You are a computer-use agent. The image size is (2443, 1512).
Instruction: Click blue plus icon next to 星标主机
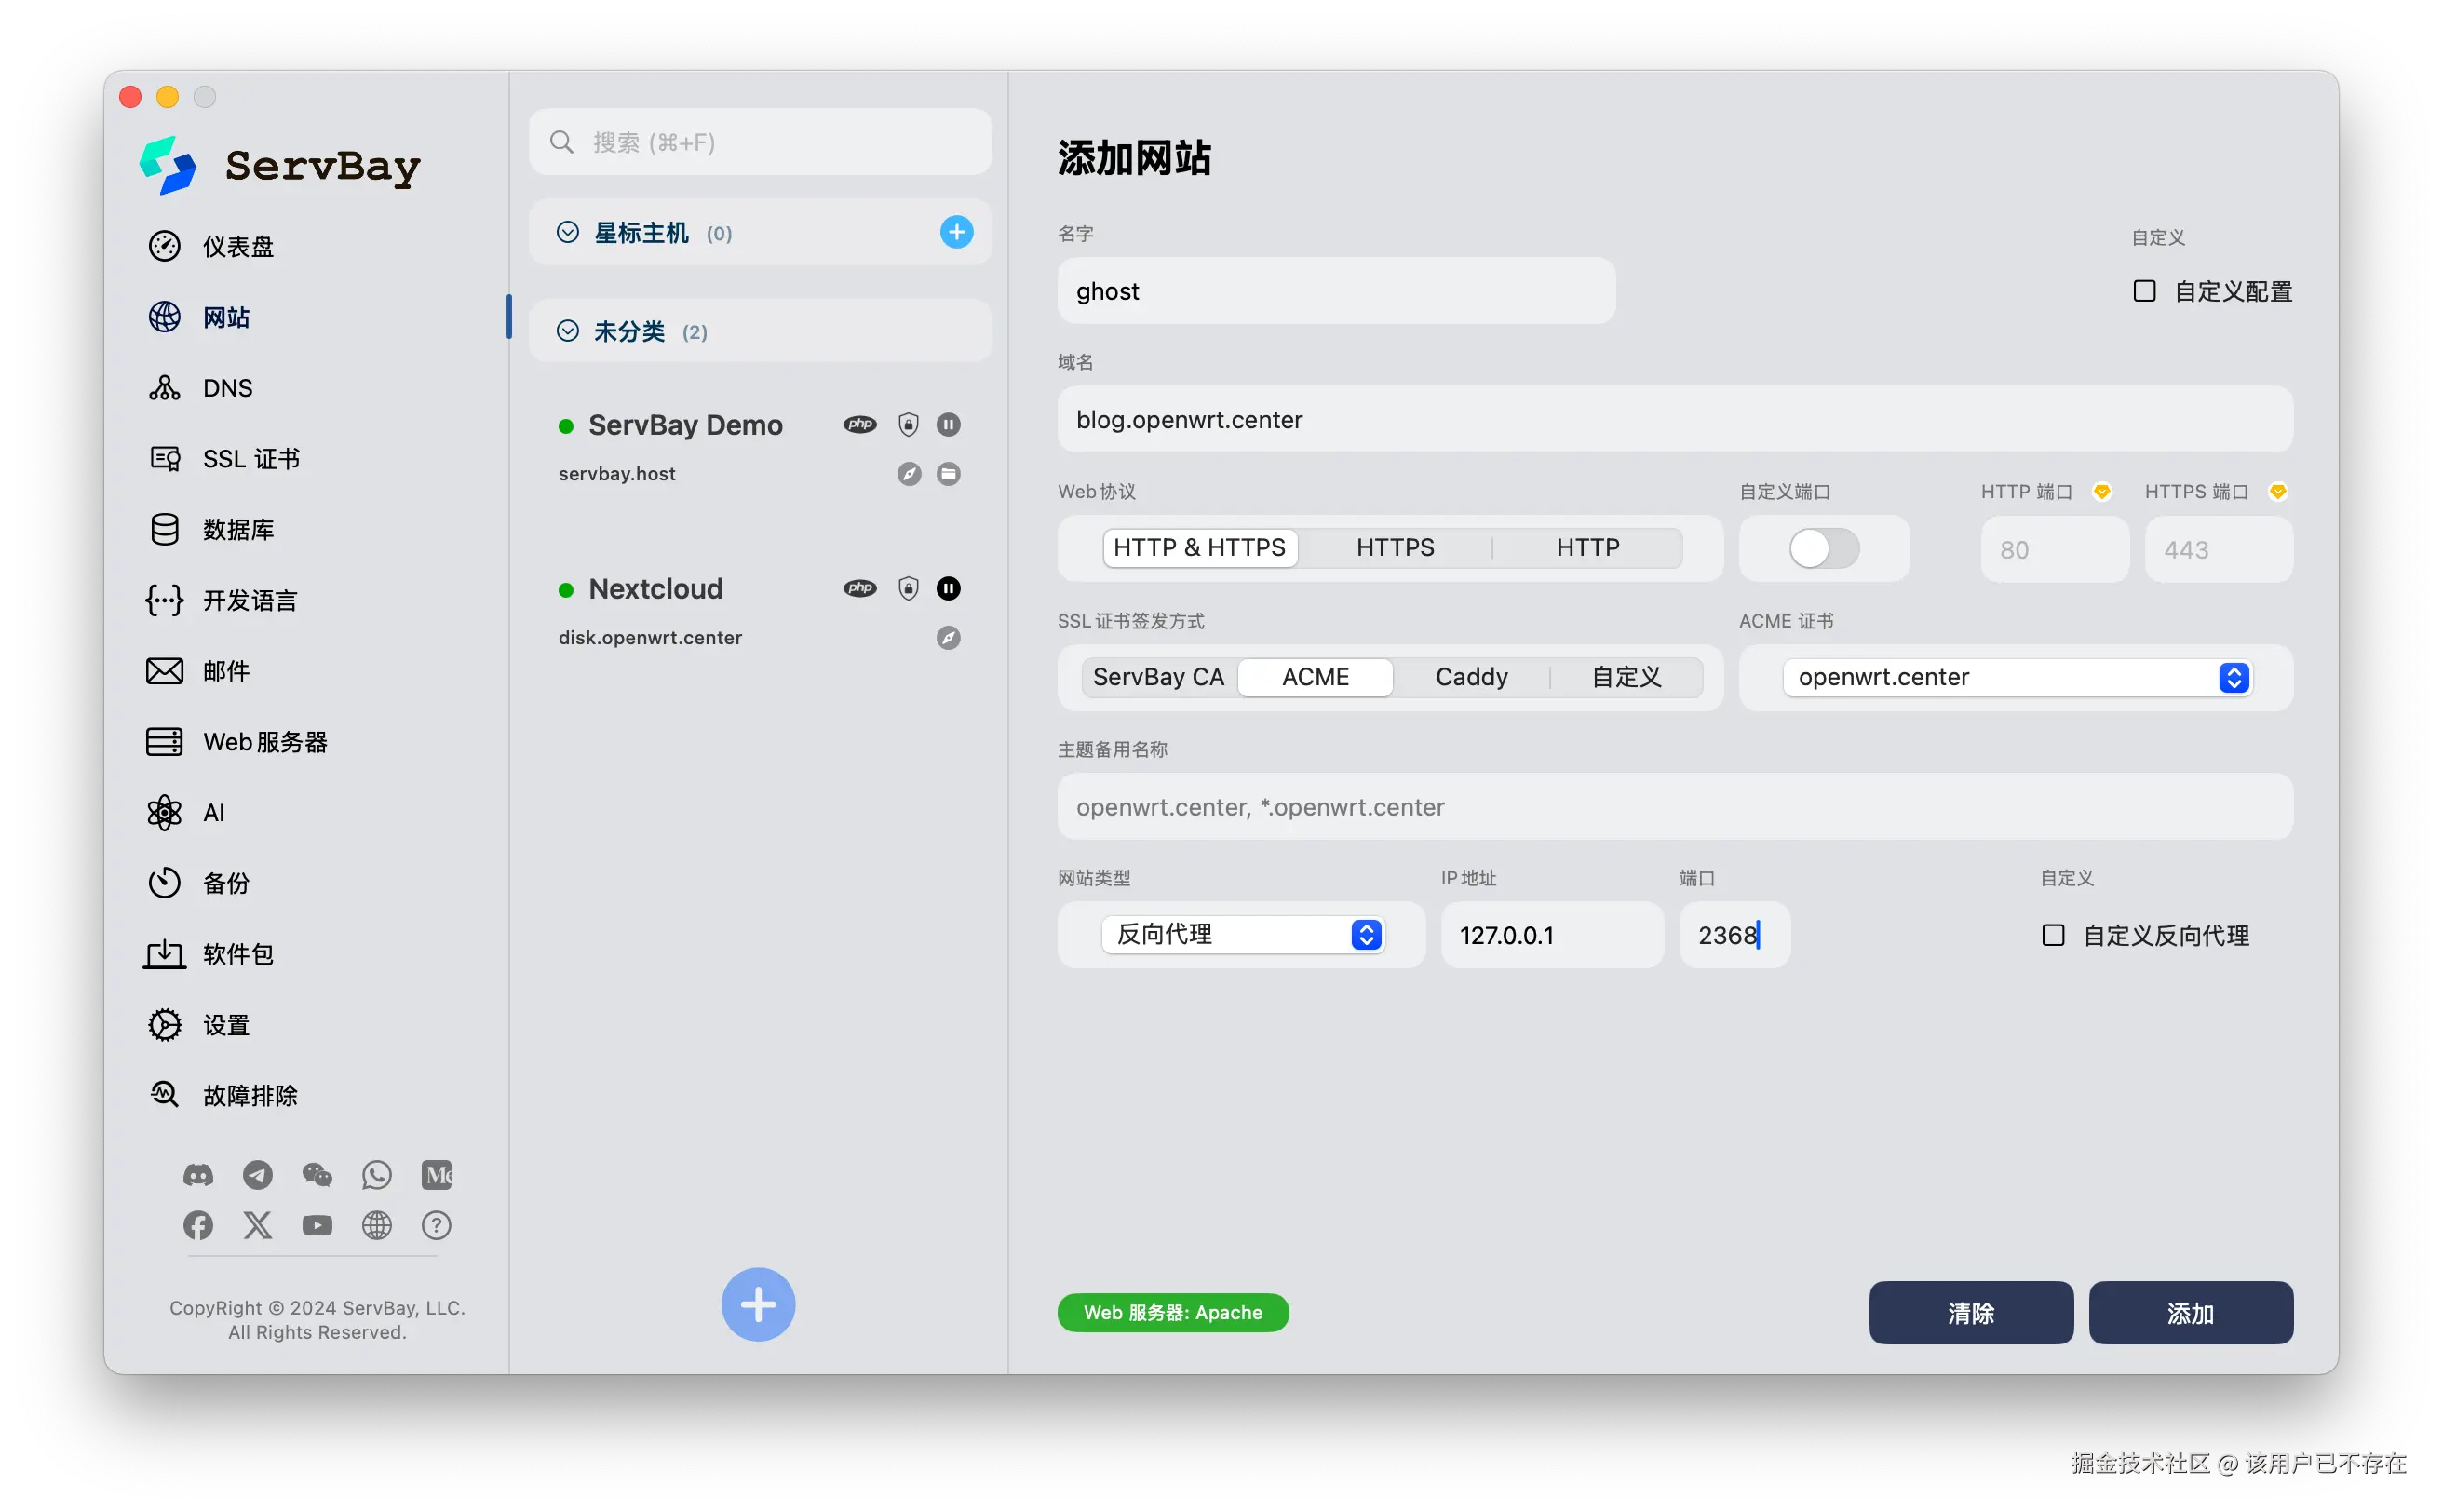tap(956, 232)
